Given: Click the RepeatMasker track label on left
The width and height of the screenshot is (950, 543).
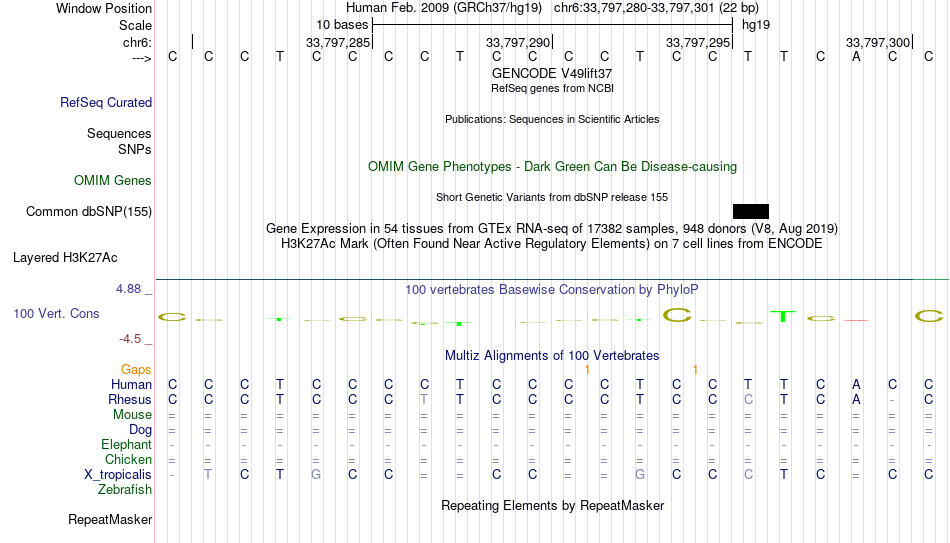Looking at the screenshot, I should pyautogui.click(x=110, y=519).
